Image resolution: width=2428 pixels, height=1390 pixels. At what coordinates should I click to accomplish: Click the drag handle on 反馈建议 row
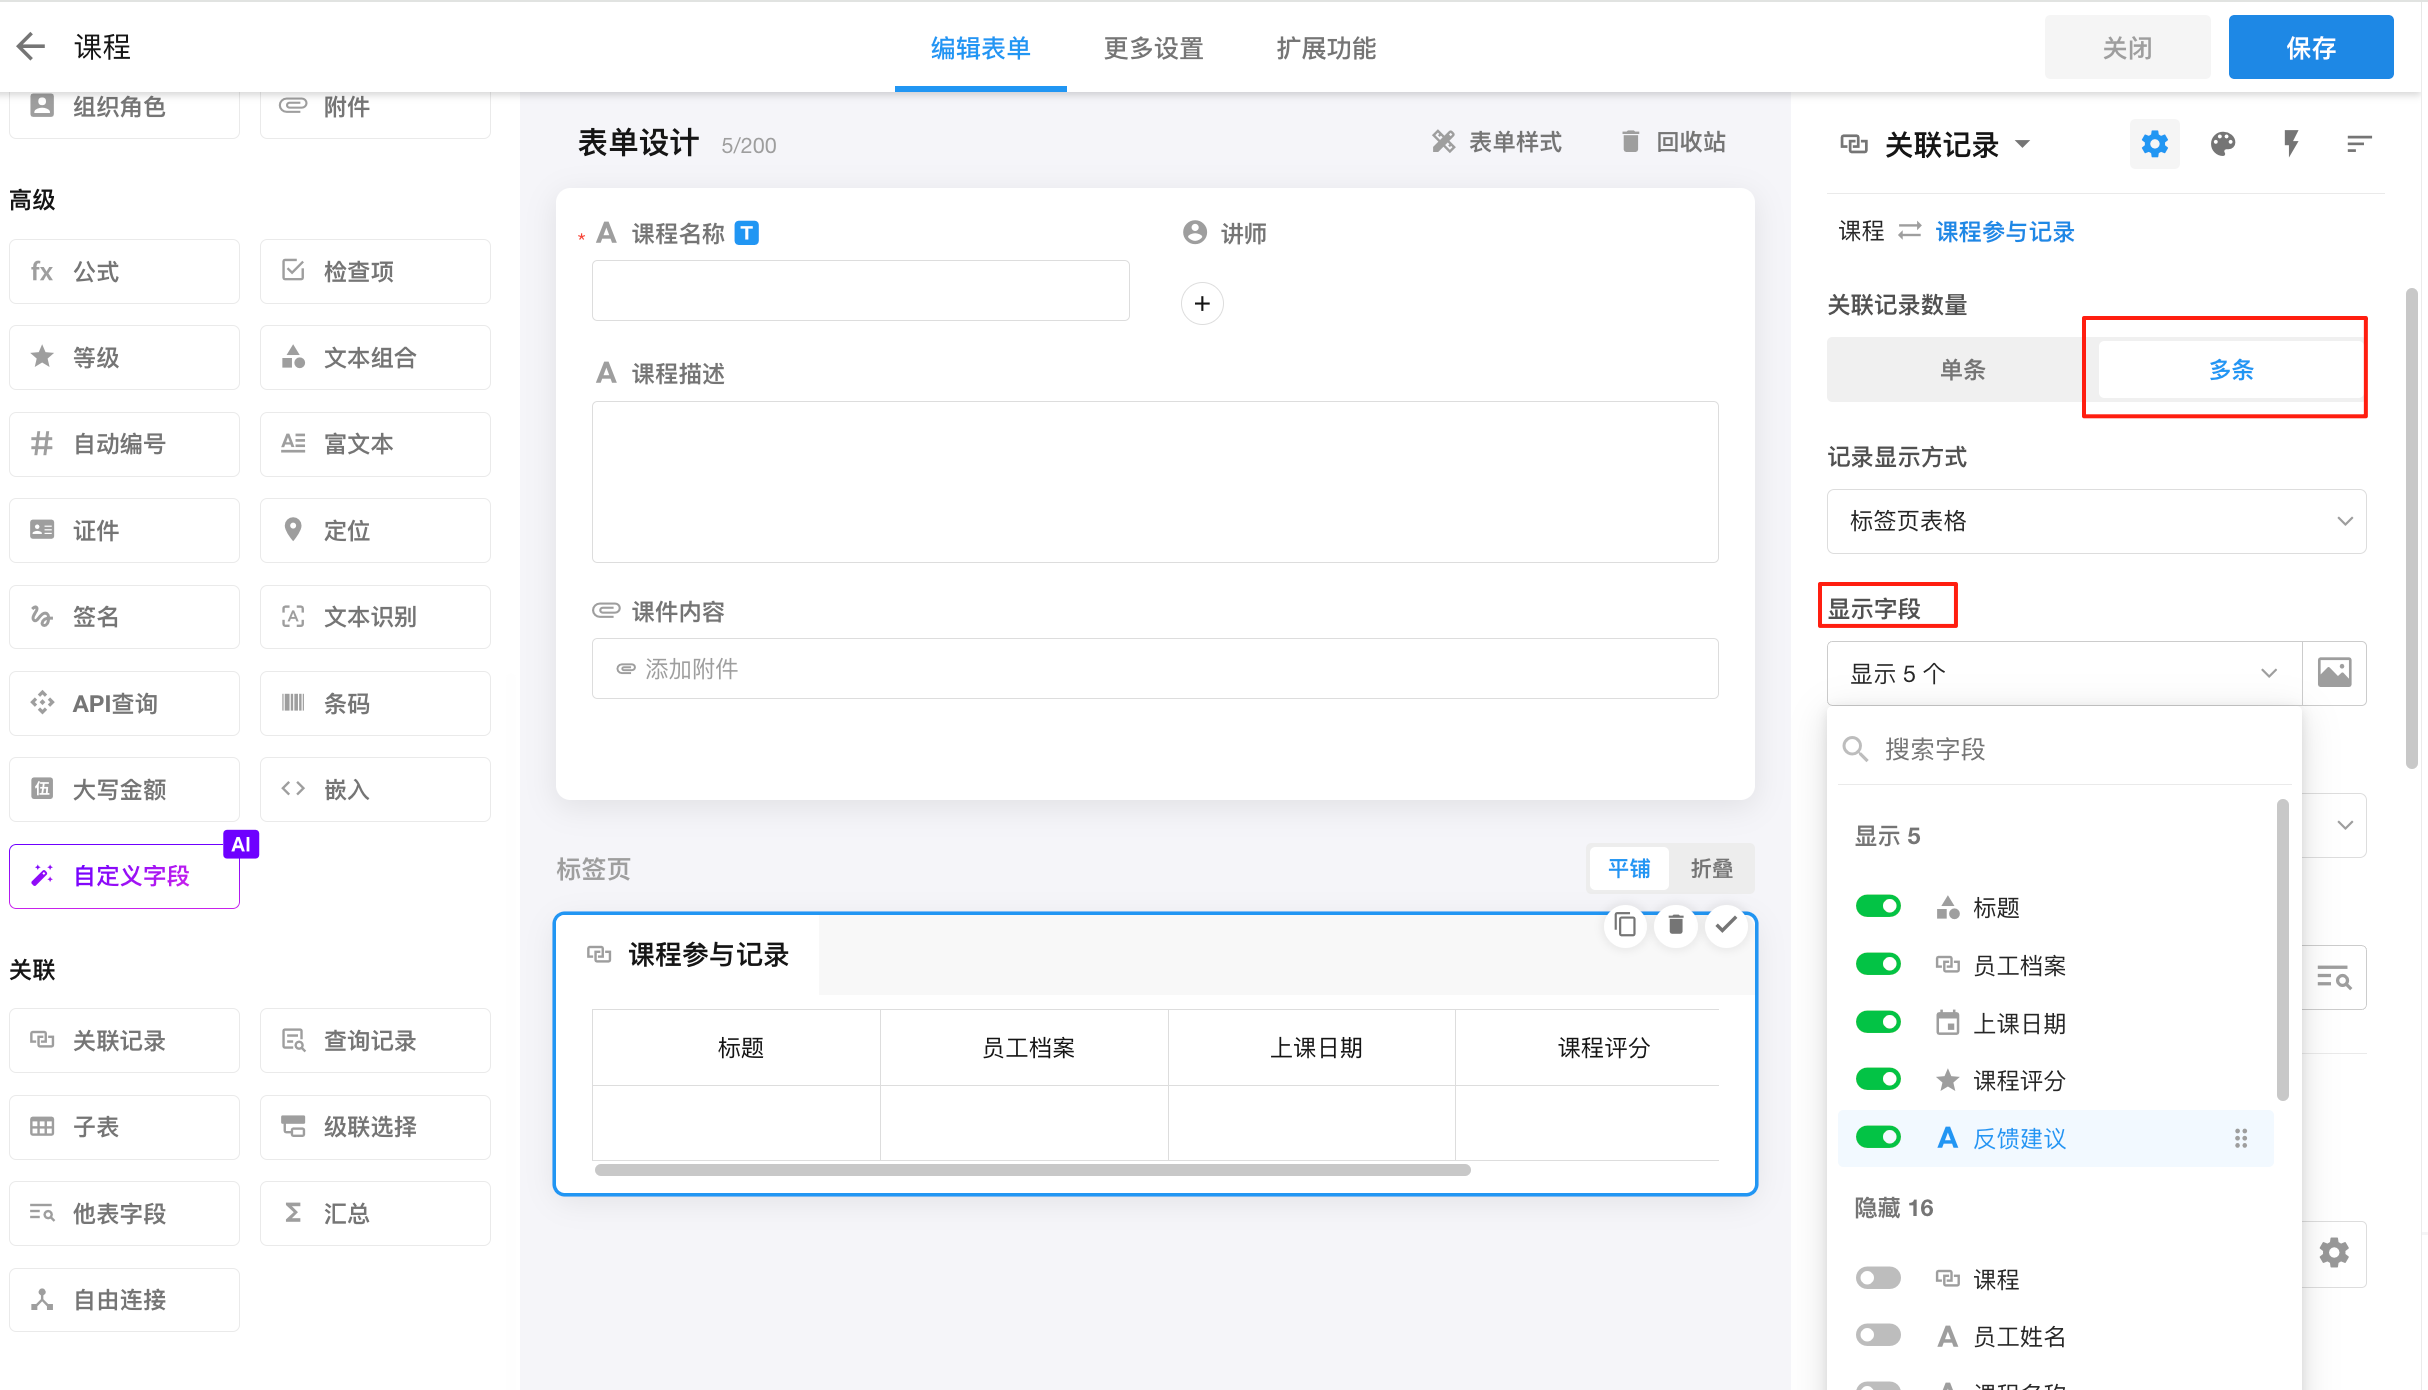coord(2241,1138)
